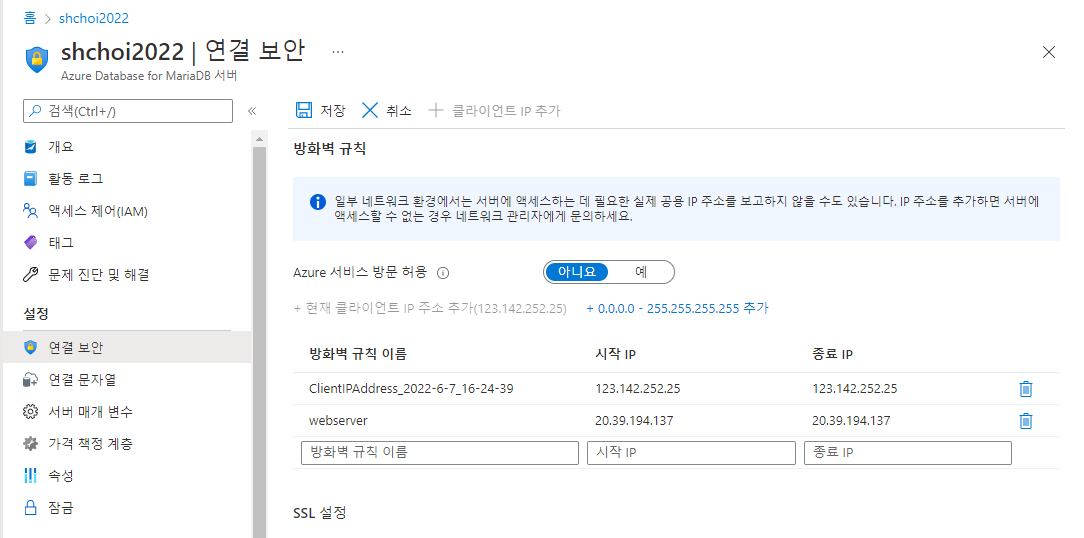Collapse the sidebar with the double chevron
1084x538 pixels.
252,111
